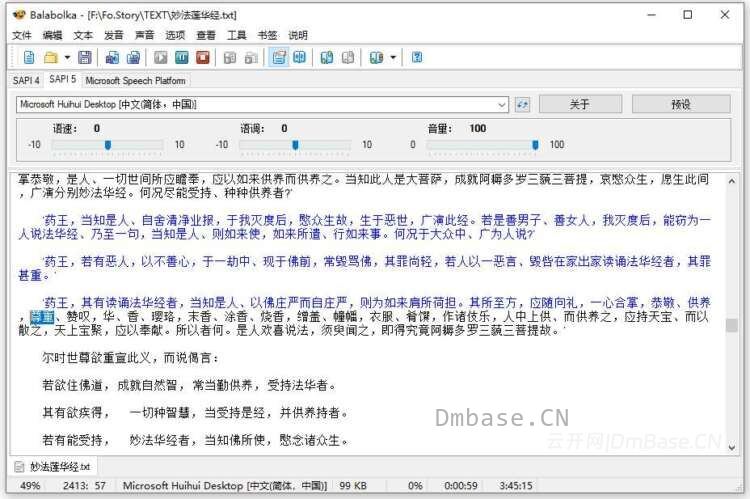This screenshot has width=750, height=499.
Task: Click the line starting 若有能受持
Action: 195,440
